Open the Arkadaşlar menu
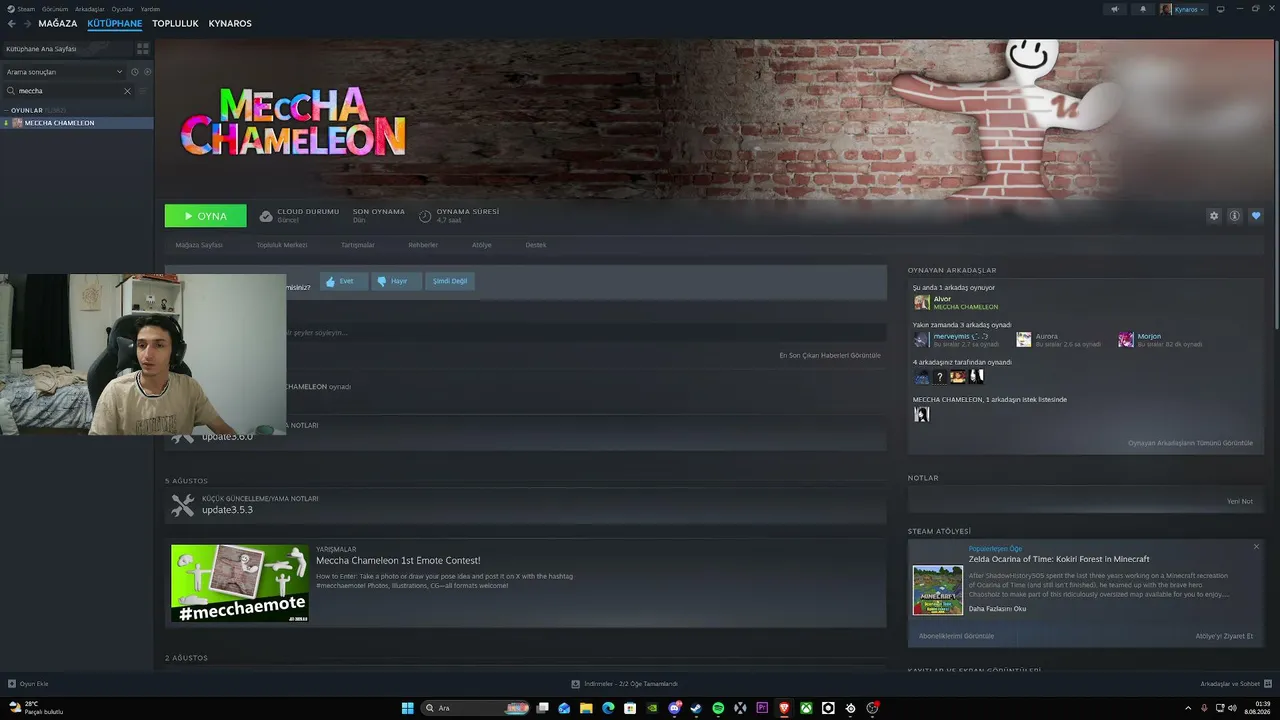This screenshot has width=1280, height=720. pos(90,9)
